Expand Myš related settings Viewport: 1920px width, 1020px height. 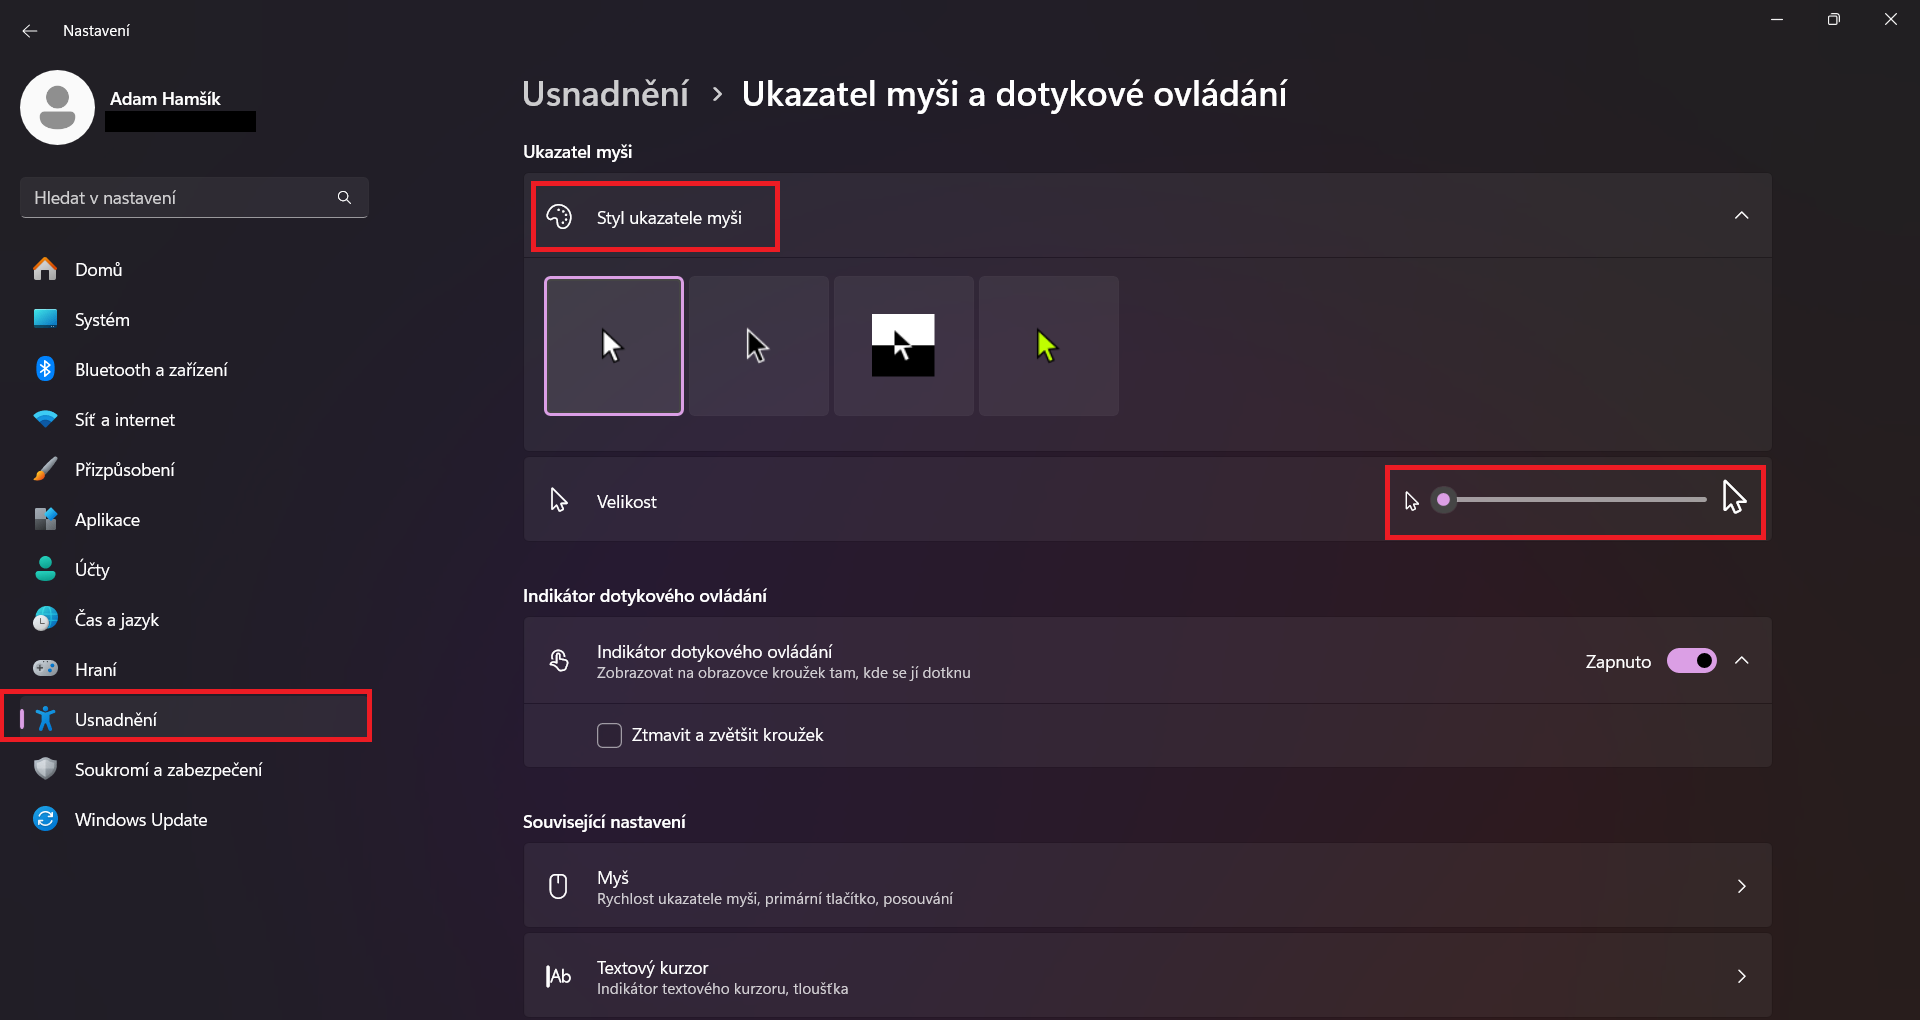pos(1742,886)
